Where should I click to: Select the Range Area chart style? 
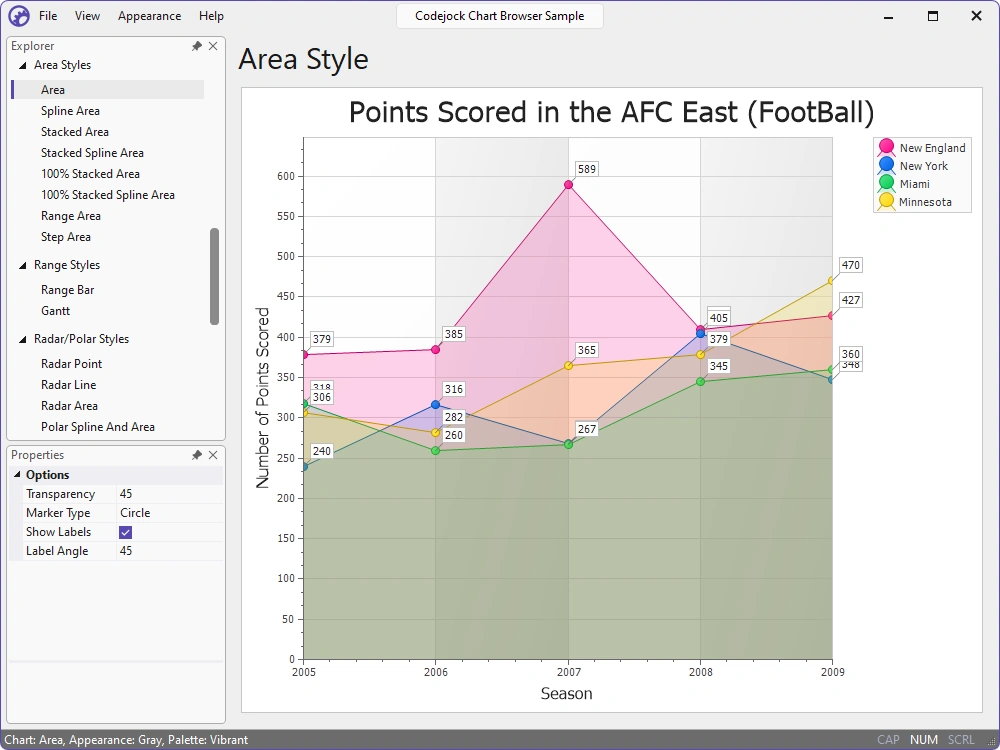pyautogui.click(x=71, y=216)
